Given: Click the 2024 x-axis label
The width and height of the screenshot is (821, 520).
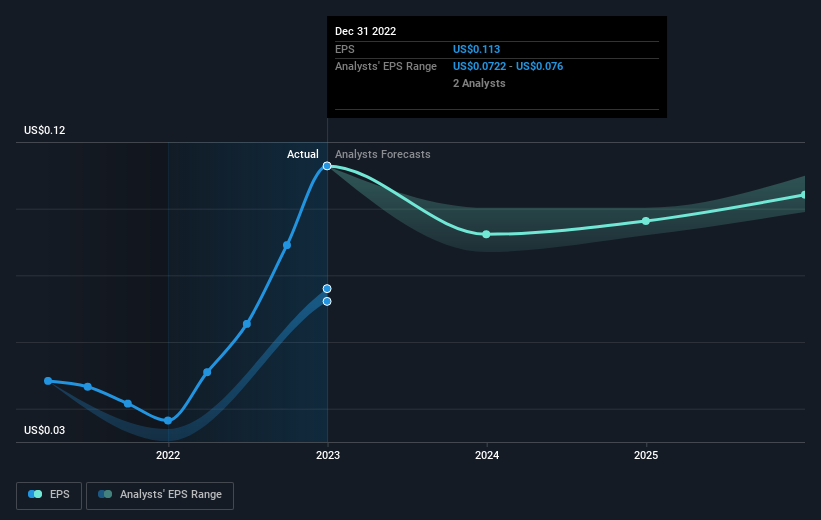Looking at the screenshot, I should tap(487, 455).
